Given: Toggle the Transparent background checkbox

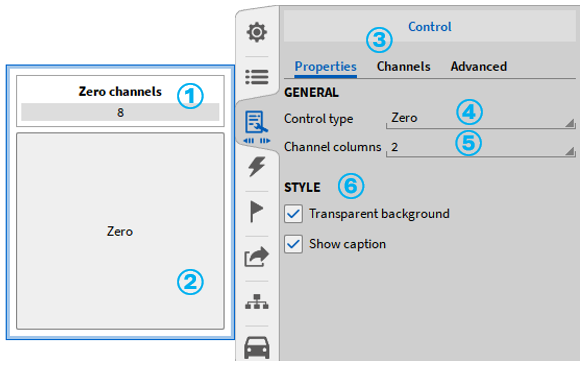Looking at the screenshot, I should 294,214.
